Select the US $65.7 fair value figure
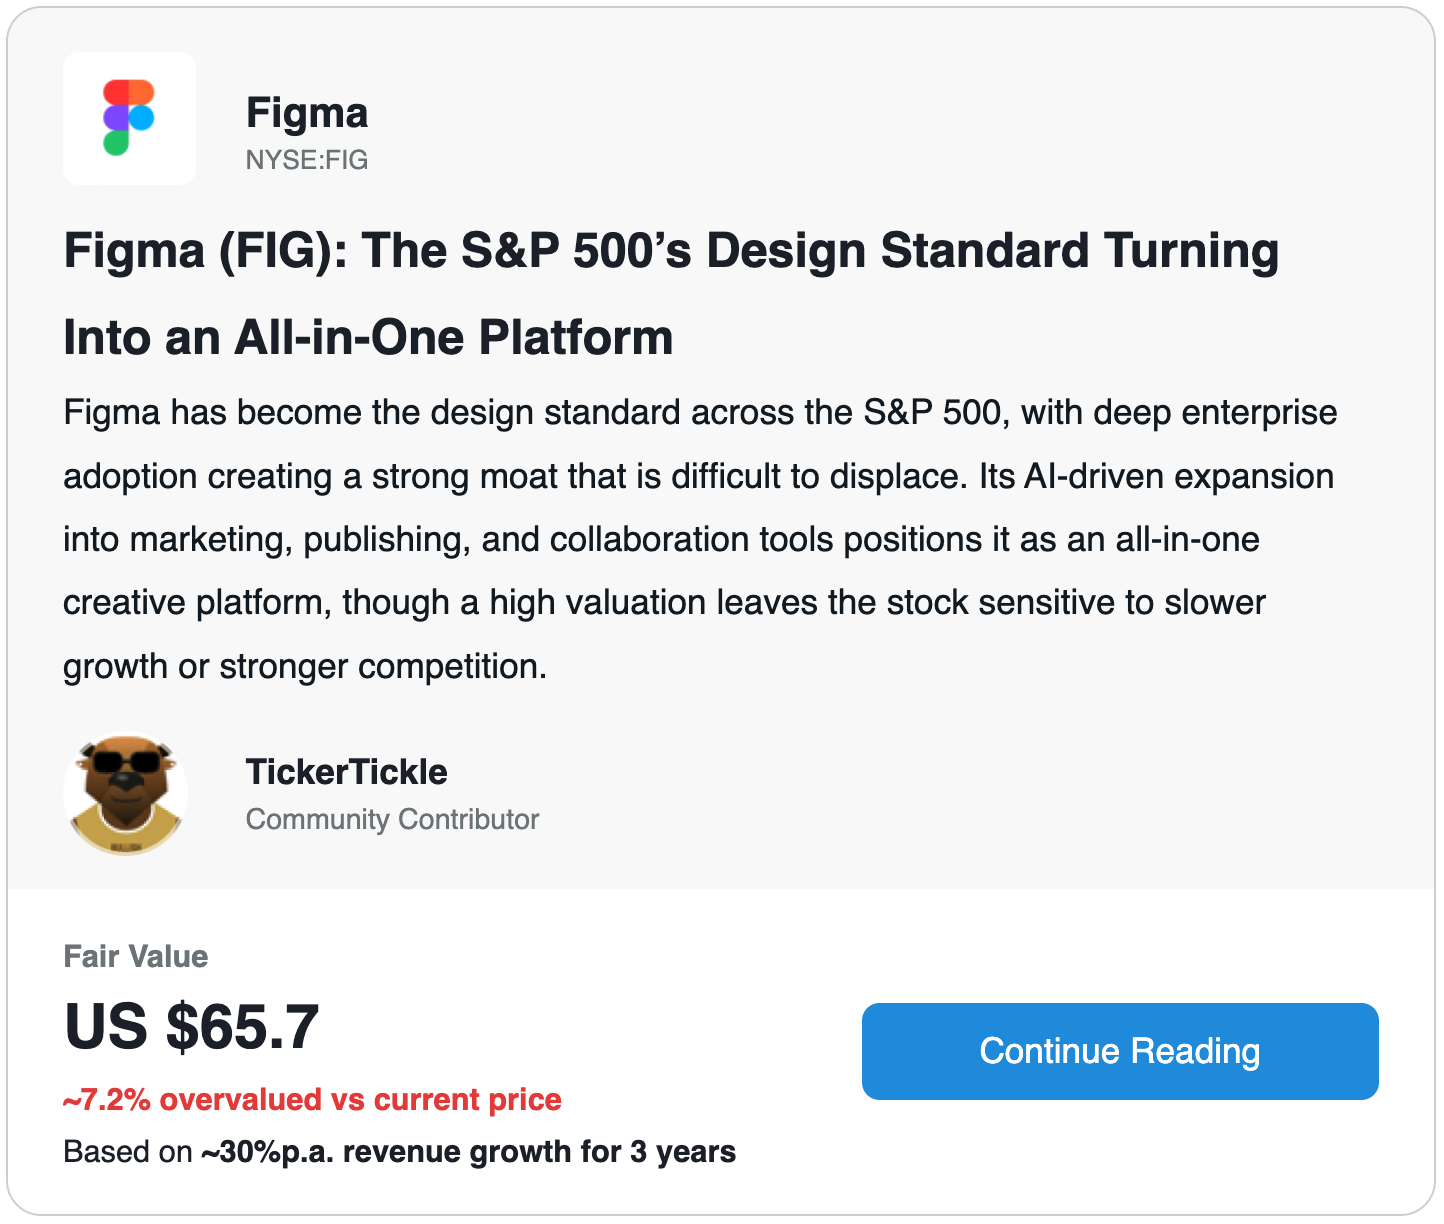1444x1224 pixels. click(192, 1028)
